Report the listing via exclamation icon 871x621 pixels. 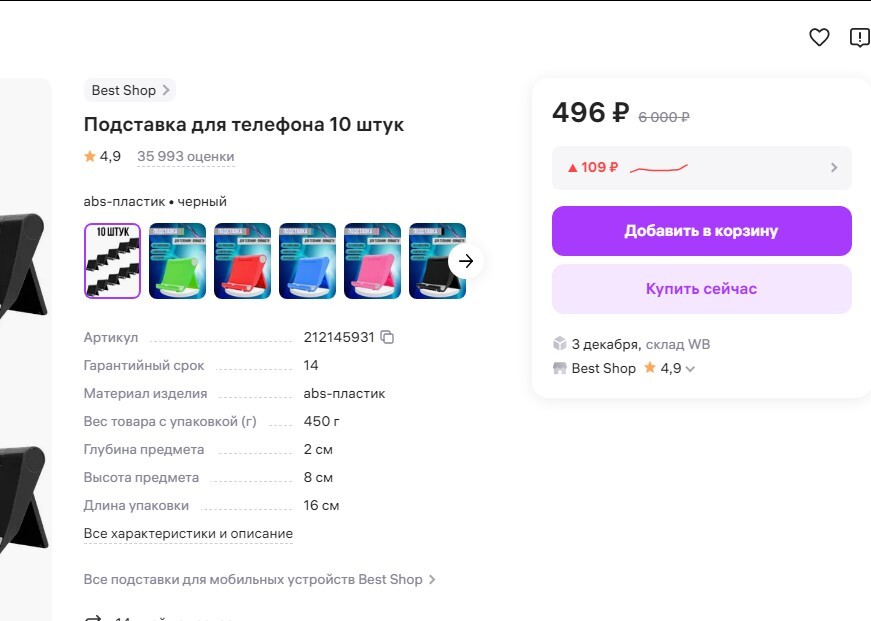pyautogui.click(x=859, y=38)
